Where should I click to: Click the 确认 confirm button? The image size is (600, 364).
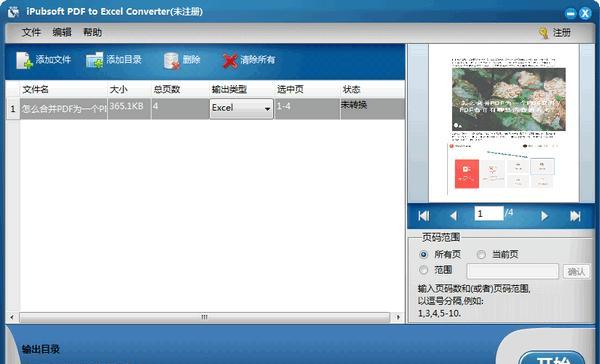coord(576,271)
